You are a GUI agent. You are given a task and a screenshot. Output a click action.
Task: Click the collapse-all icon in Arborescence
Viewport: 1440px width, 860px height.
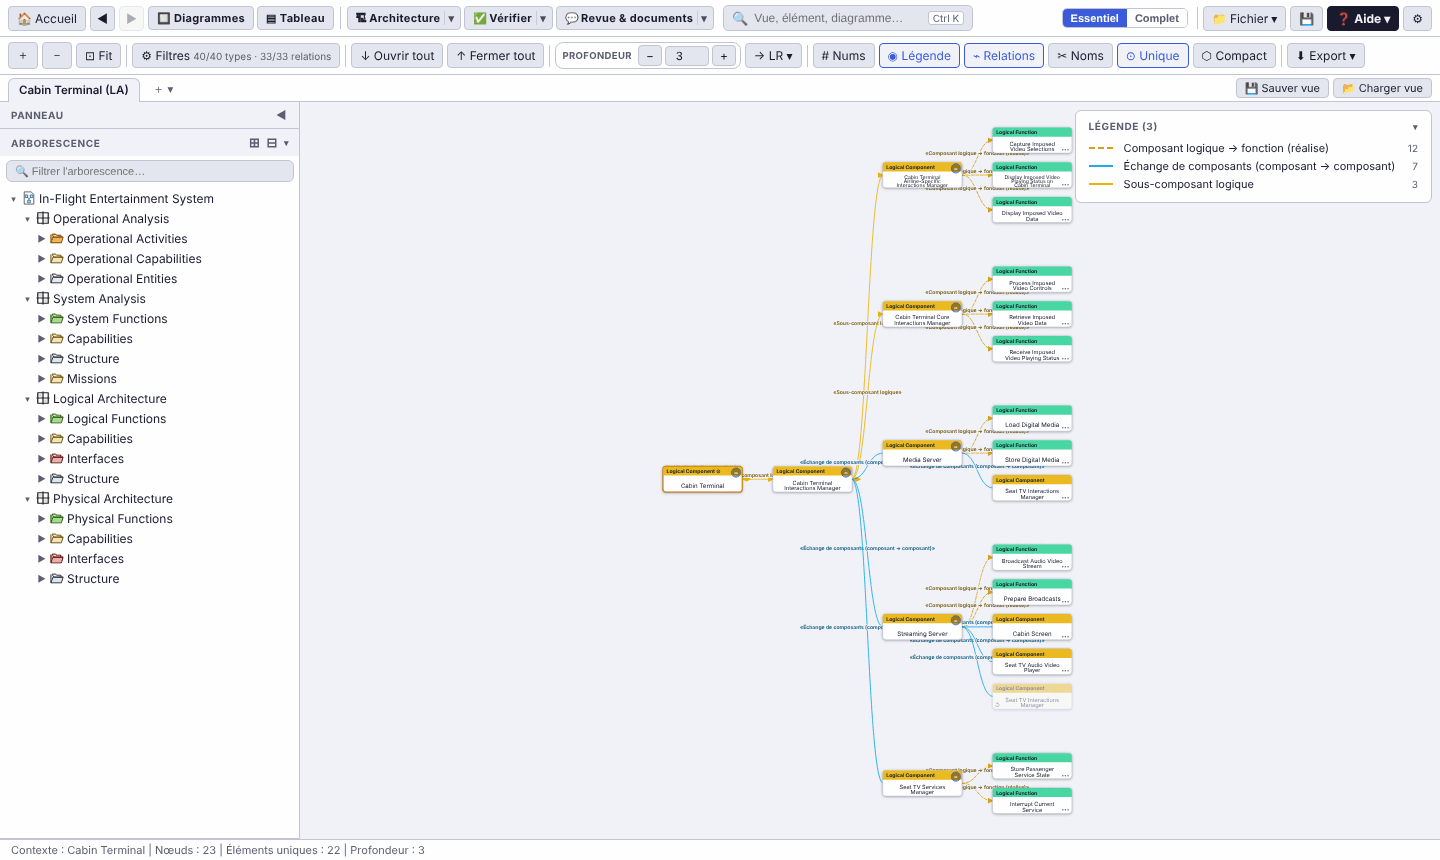[x=271, y=143]
